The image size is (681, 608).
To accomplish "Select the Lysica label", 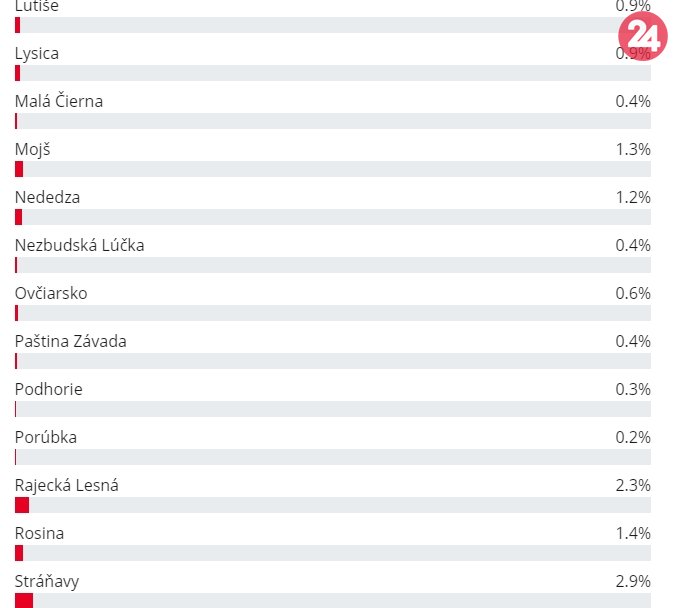I will [x=37, y=53].
